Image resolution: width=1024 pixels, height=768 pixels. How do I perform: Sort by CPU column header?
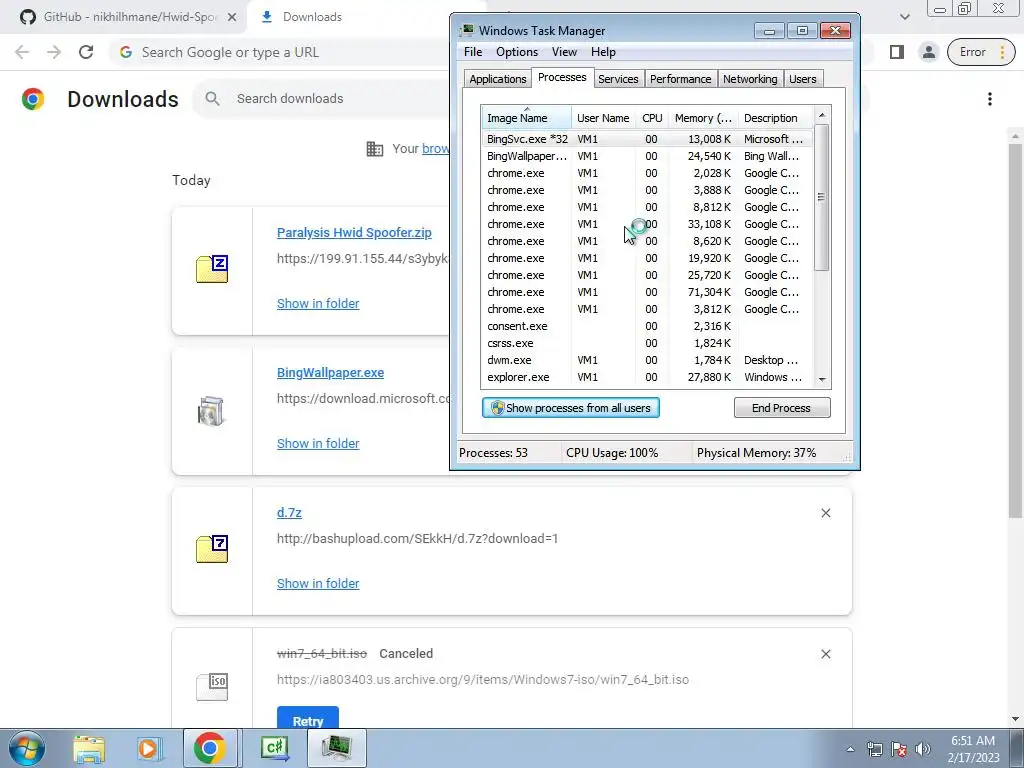pyautogui.click(x=652, y=118)
